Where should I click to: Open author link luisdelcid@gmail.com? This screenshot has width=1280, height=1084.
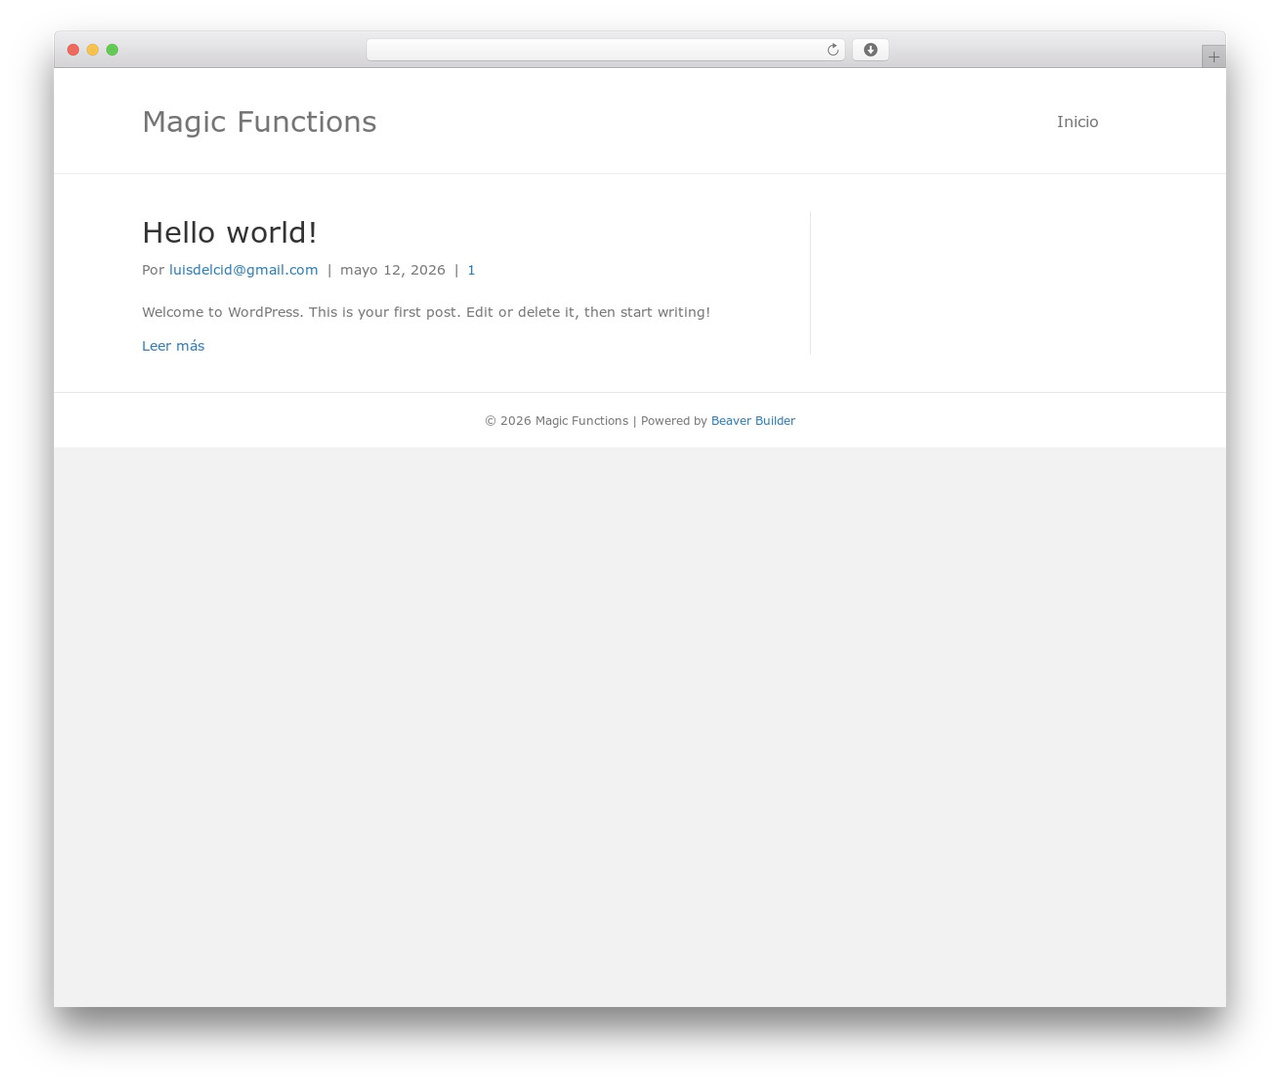[243, 270]
